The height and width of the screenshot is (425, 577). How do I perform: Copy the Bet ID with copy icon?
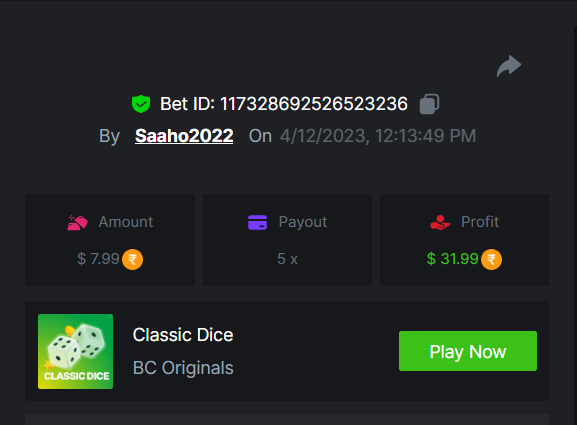pyautogui.click(x=429, y=104)
